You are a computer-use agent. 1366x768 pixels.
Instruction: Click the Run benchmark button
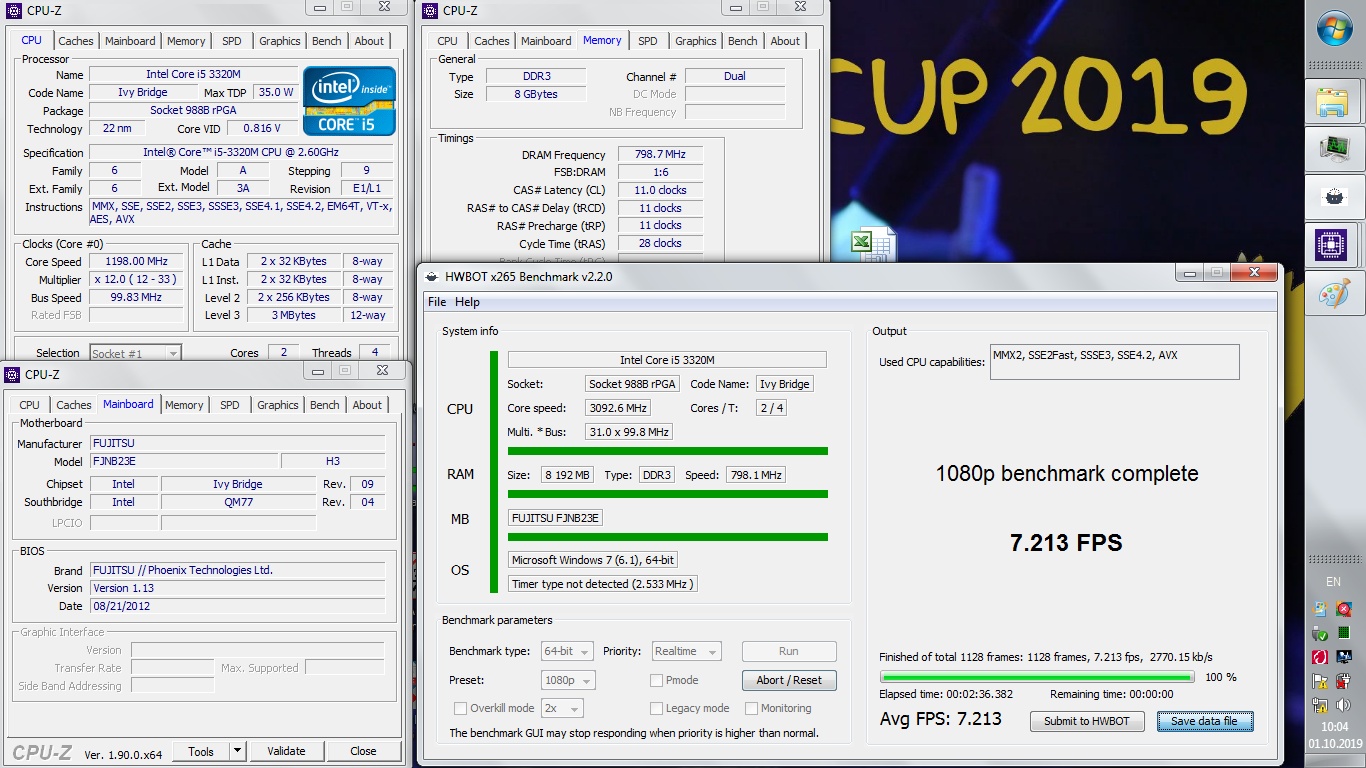pyautogui.click(x=789, y=651)
